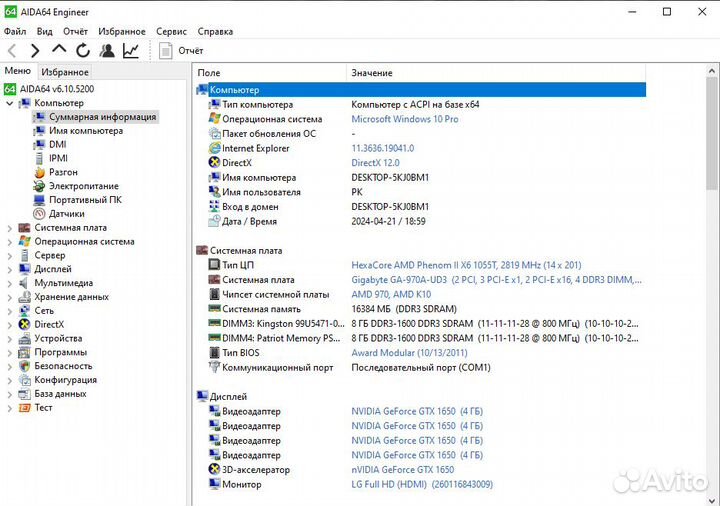Screen dimensions: 720x506
Task: Open the user profile toolbar icon
Action: (107, 51)
